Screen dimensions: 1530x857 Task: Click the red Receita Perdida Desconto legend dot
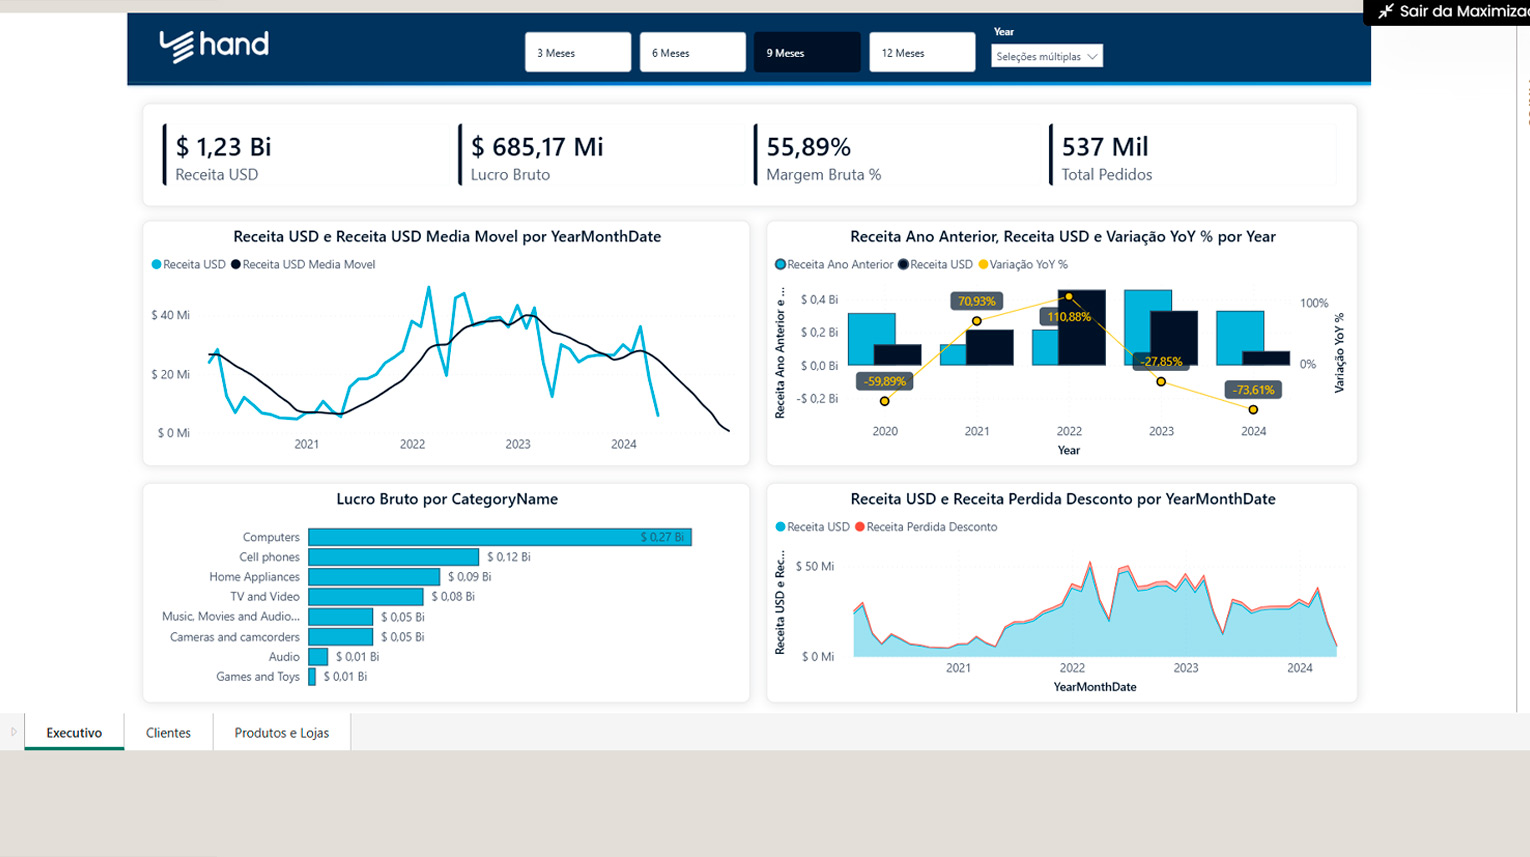860,527
